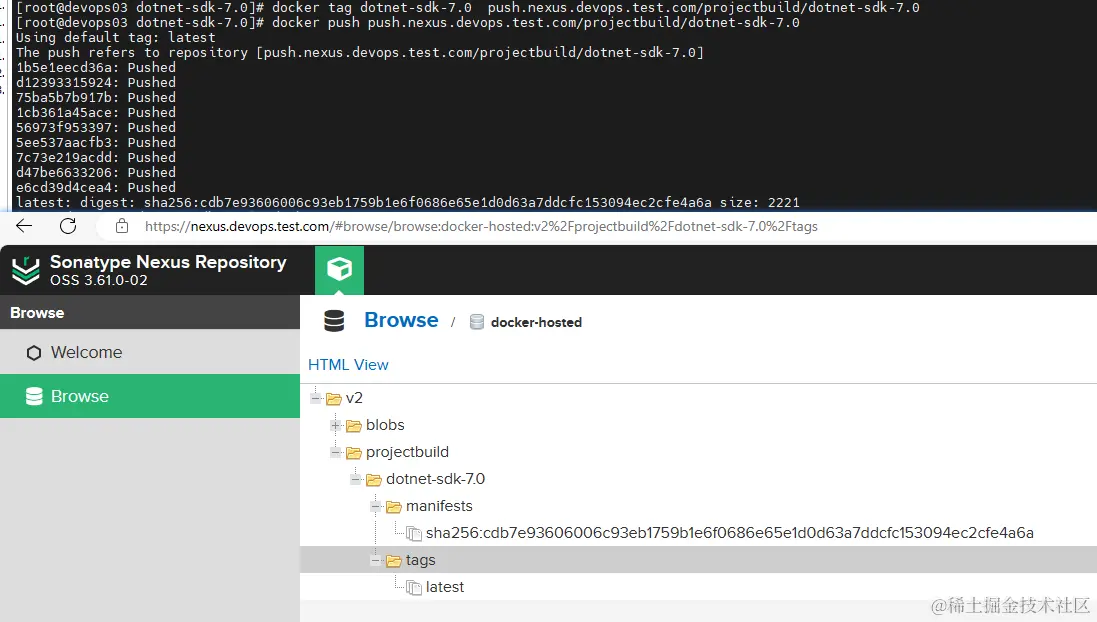This screenshot has height=622, width=1097.
Task: Click the browser refresh icon
Action: (x=67, y=226)
